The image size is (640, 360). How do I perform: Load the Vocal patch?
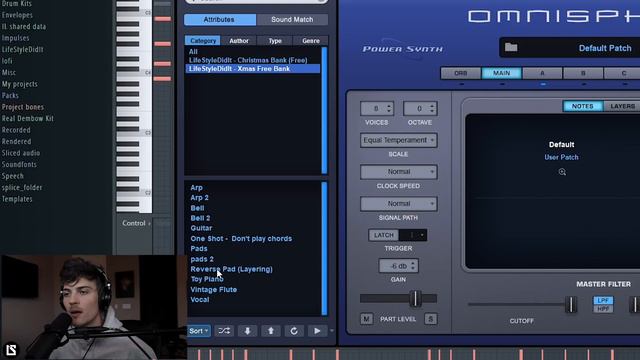coord(200,300)
